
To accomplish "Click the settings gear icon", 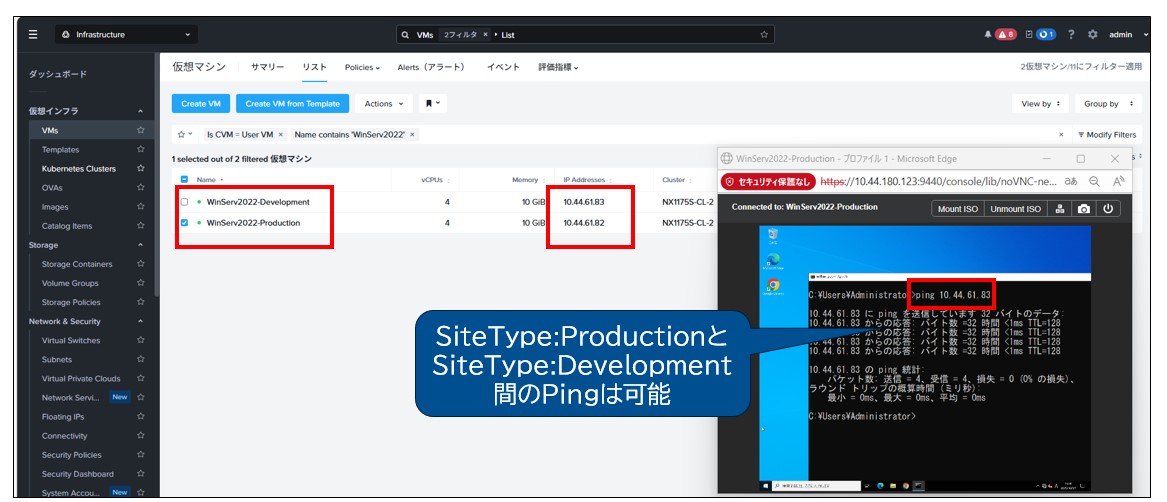I will [1092, 34].
